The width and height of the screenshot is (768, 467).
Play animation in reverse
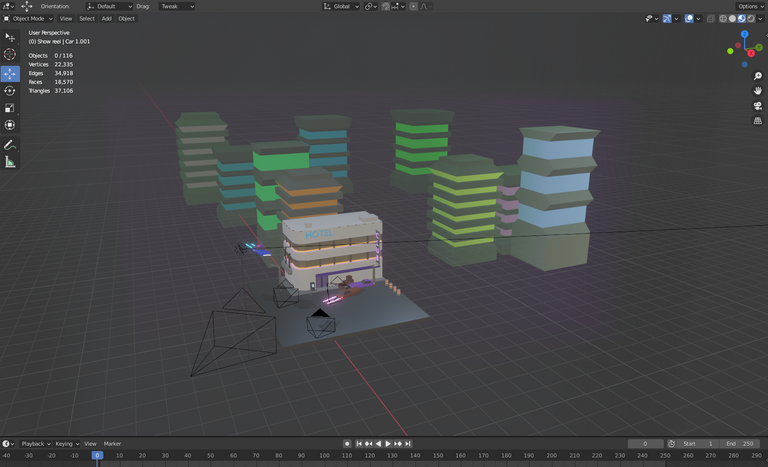[378, 443]
